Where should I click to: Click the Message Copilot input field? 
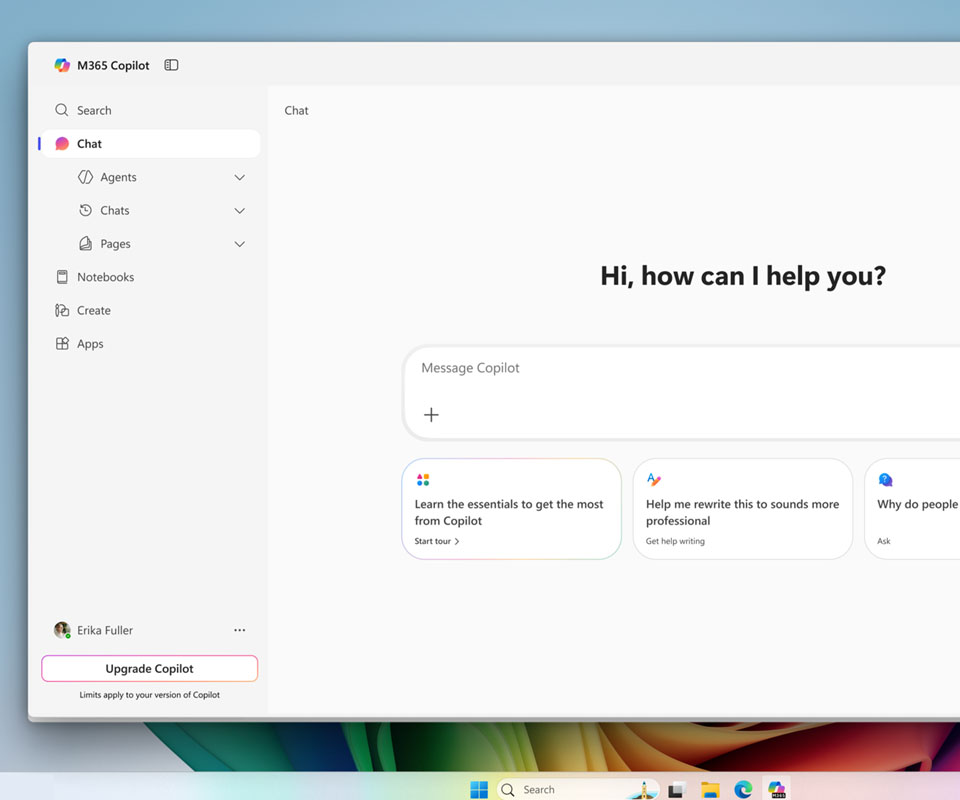click(680, 368)
